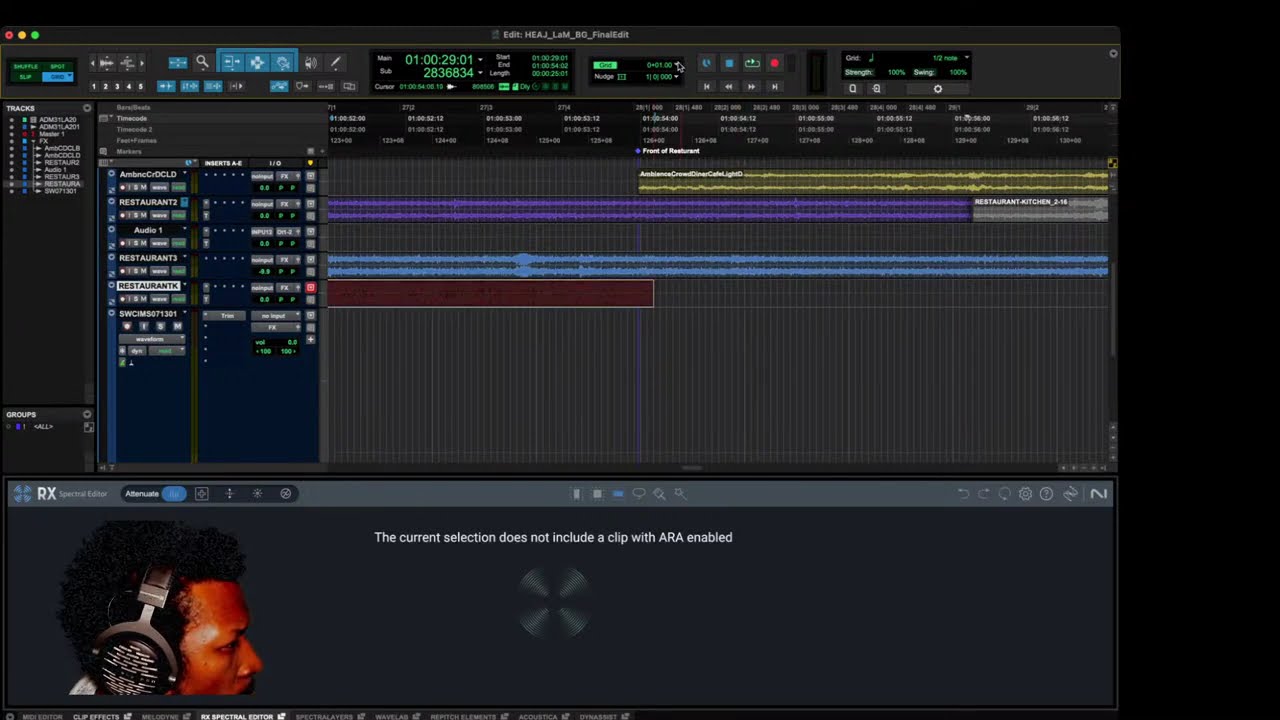Enable Spot edit mode
The image size is (1280, 720).
pos(58,66)
